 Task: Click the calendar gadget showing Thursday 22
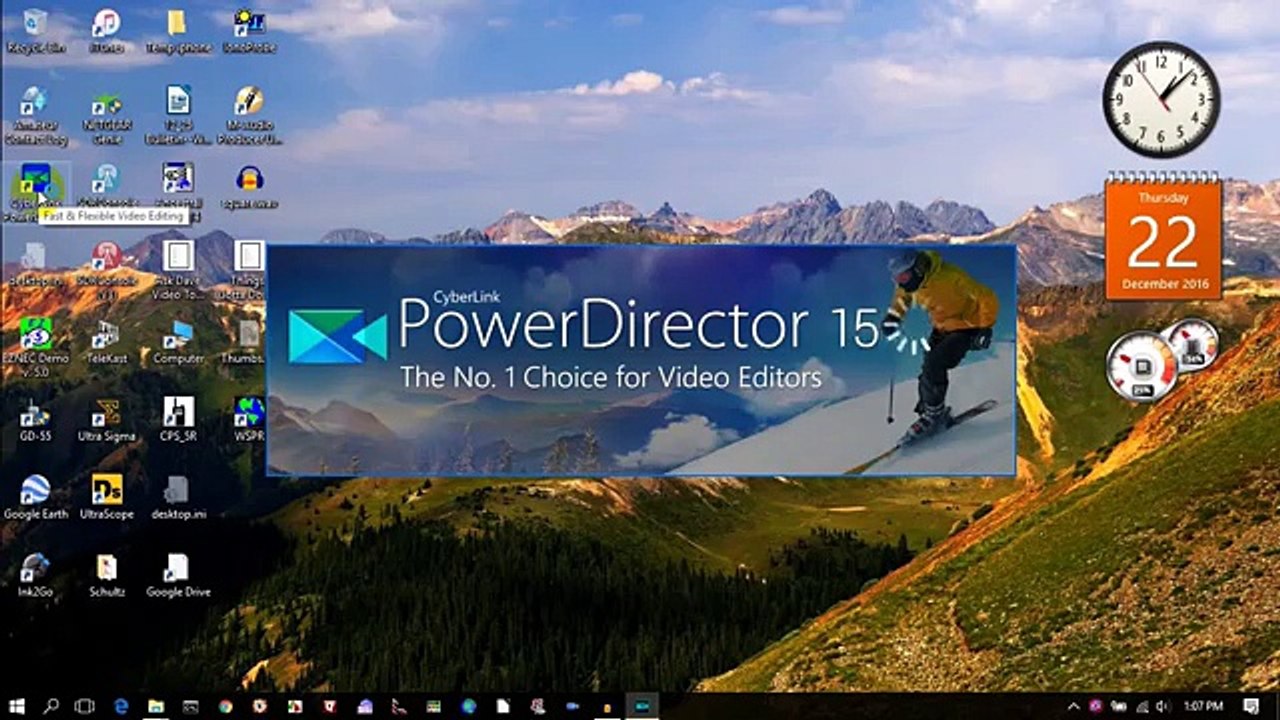[1163, 236]
